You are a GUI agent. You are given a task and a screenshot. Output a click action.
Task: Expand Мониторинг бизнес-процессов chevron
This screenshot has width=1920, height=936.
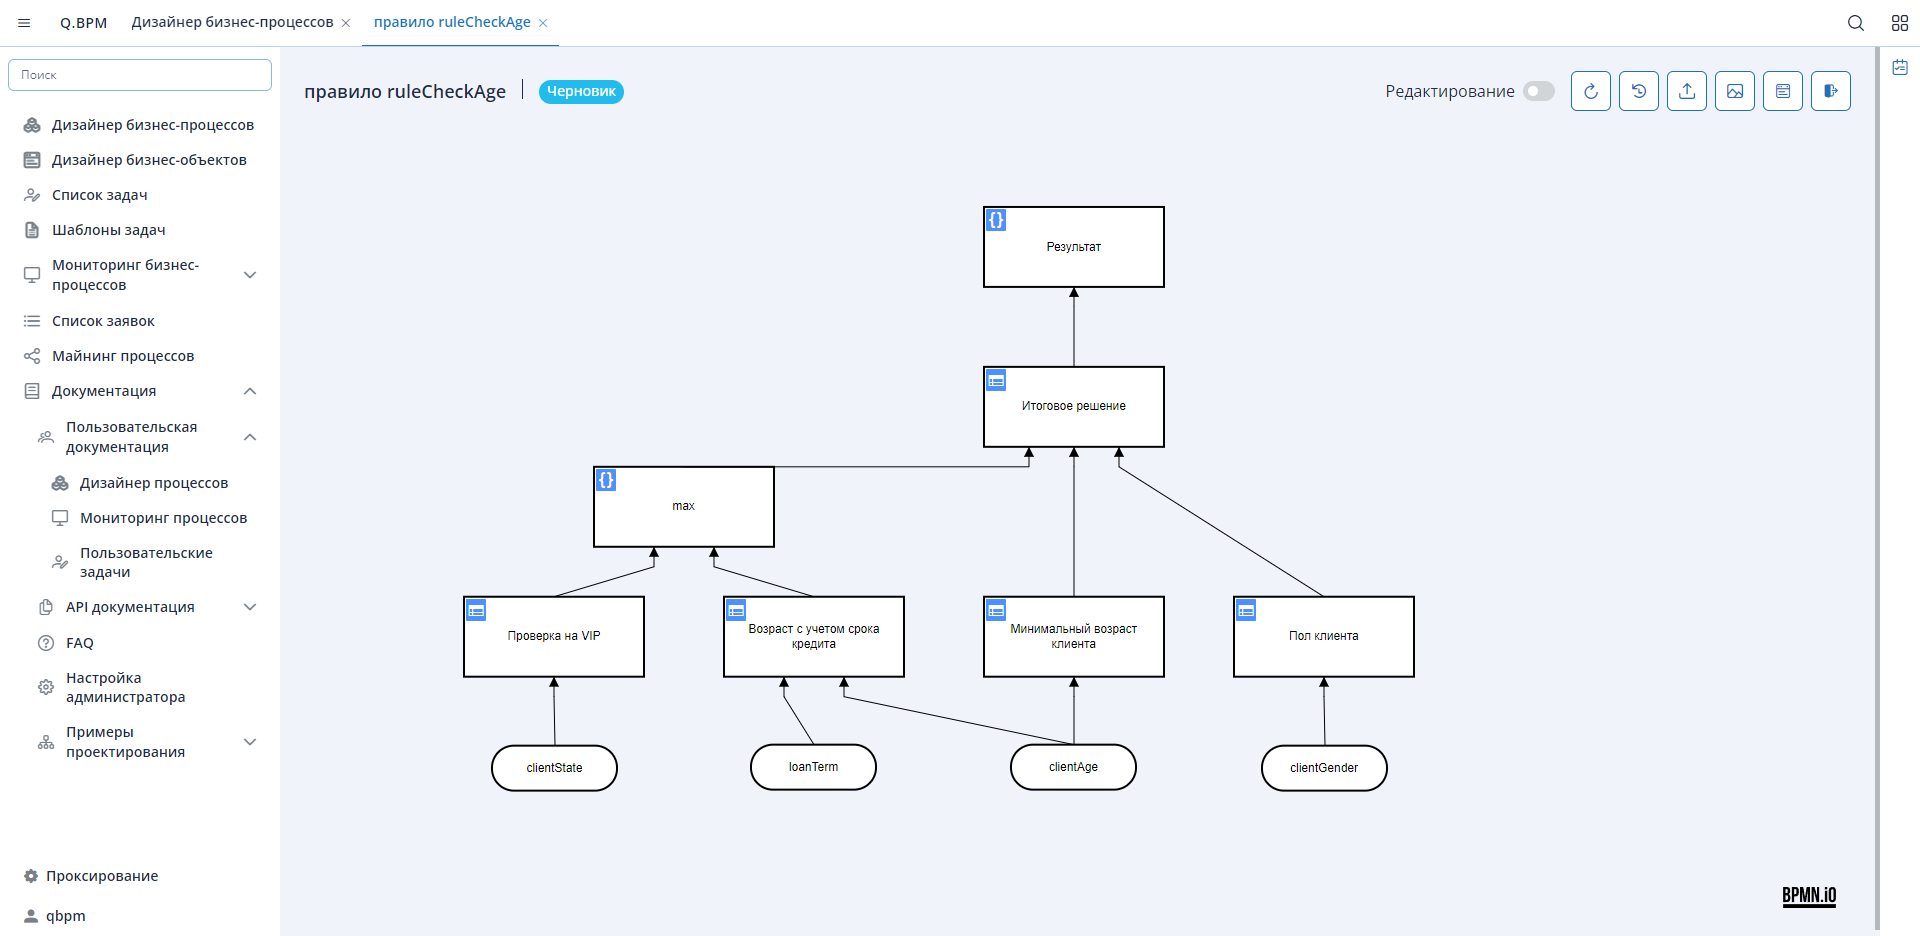pos(250,275)
